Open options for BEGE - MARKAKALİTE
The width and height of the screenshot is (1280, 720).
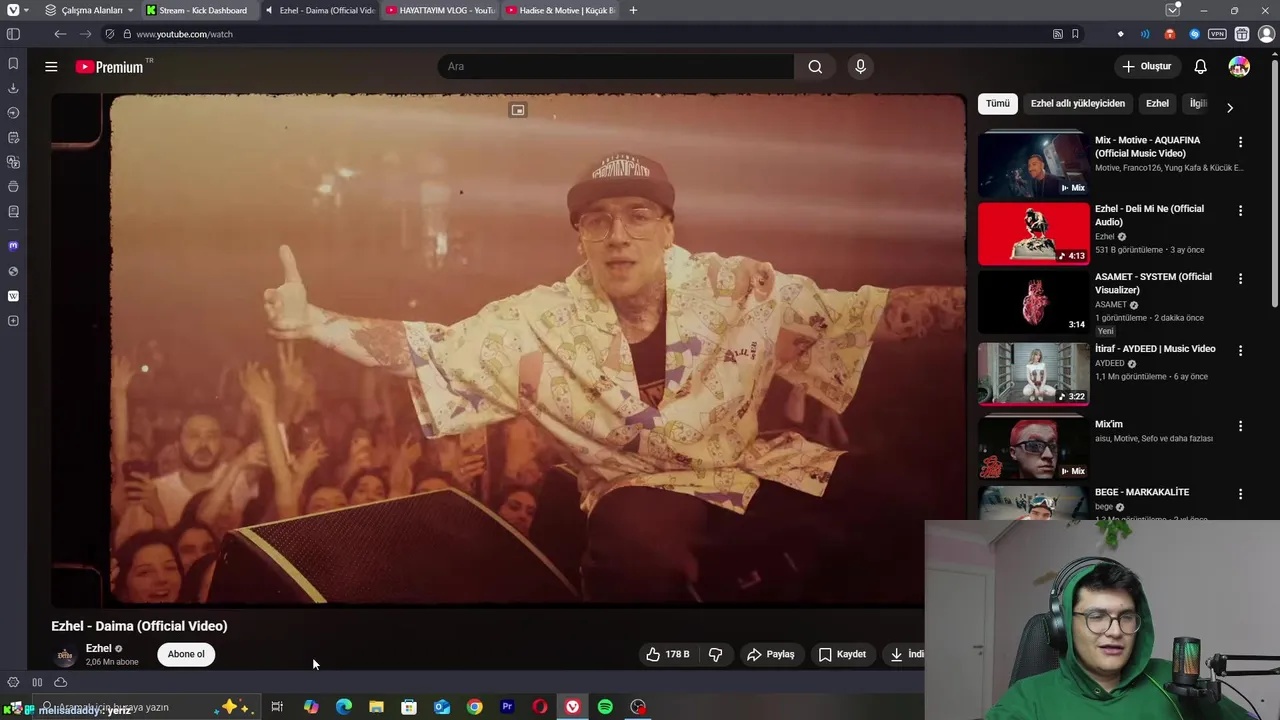[1240, 494]
